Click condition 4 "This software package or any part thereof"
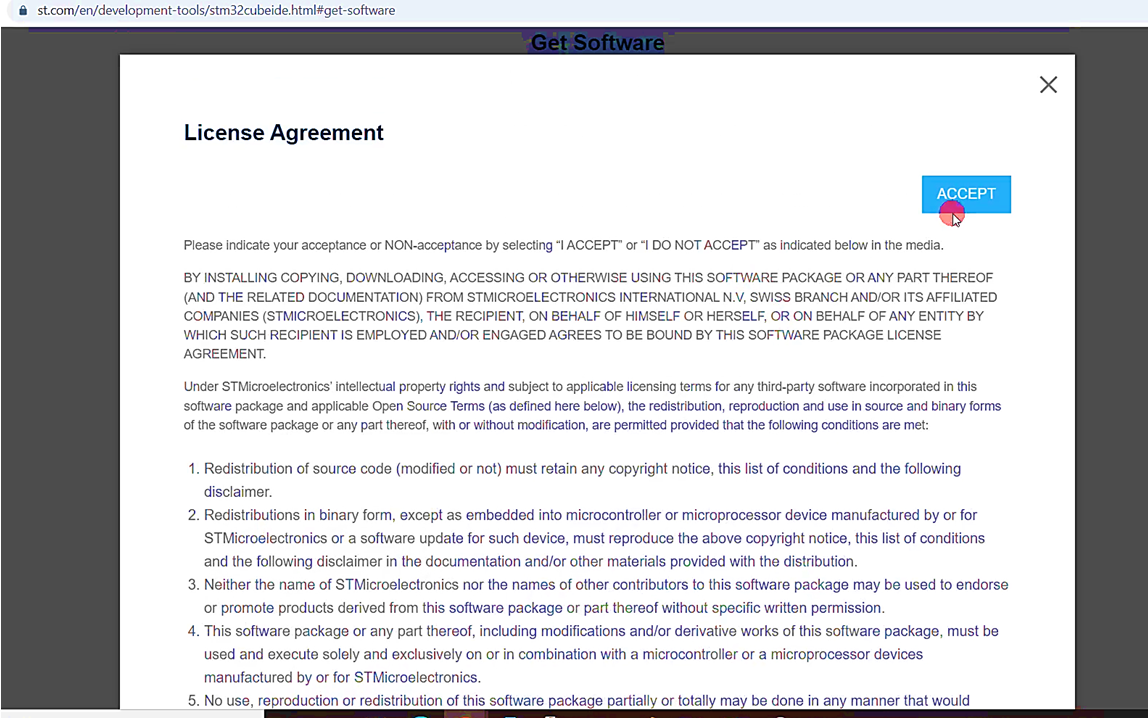This screenshot has width=1148, height=718. coord(600,654)
